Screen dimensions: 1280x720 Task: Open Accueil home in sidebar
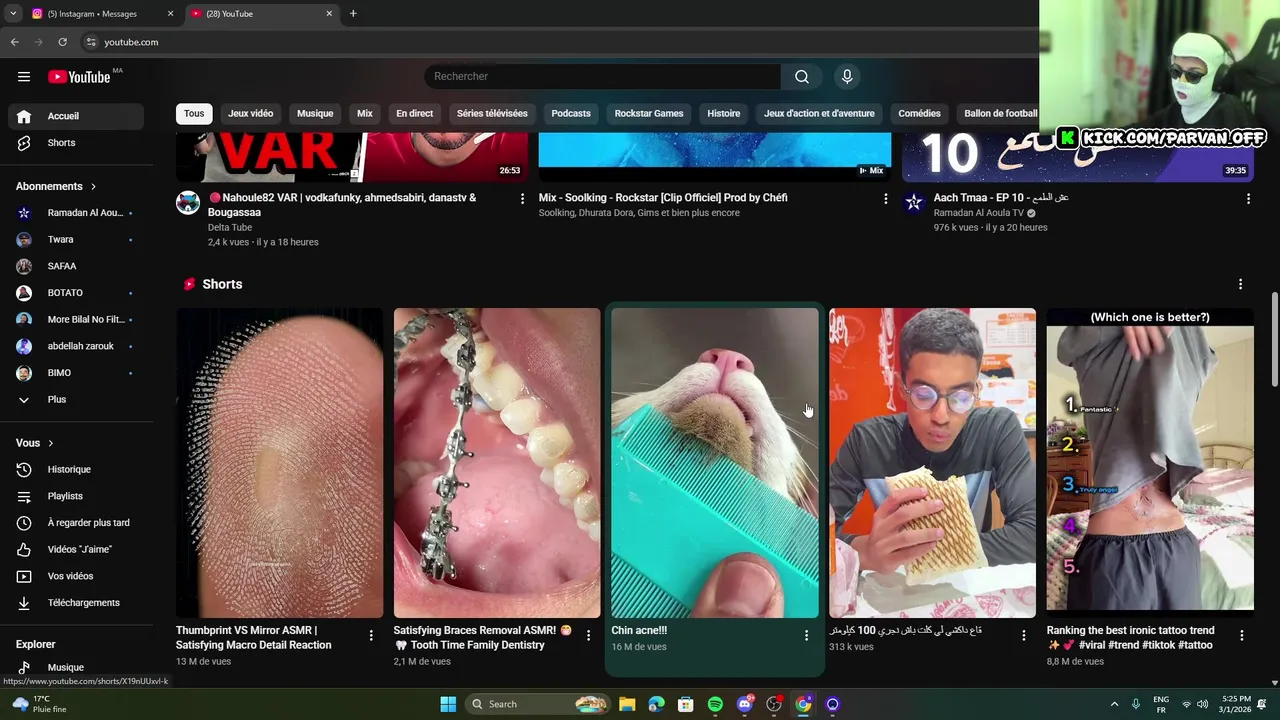[x=76, y=116]
